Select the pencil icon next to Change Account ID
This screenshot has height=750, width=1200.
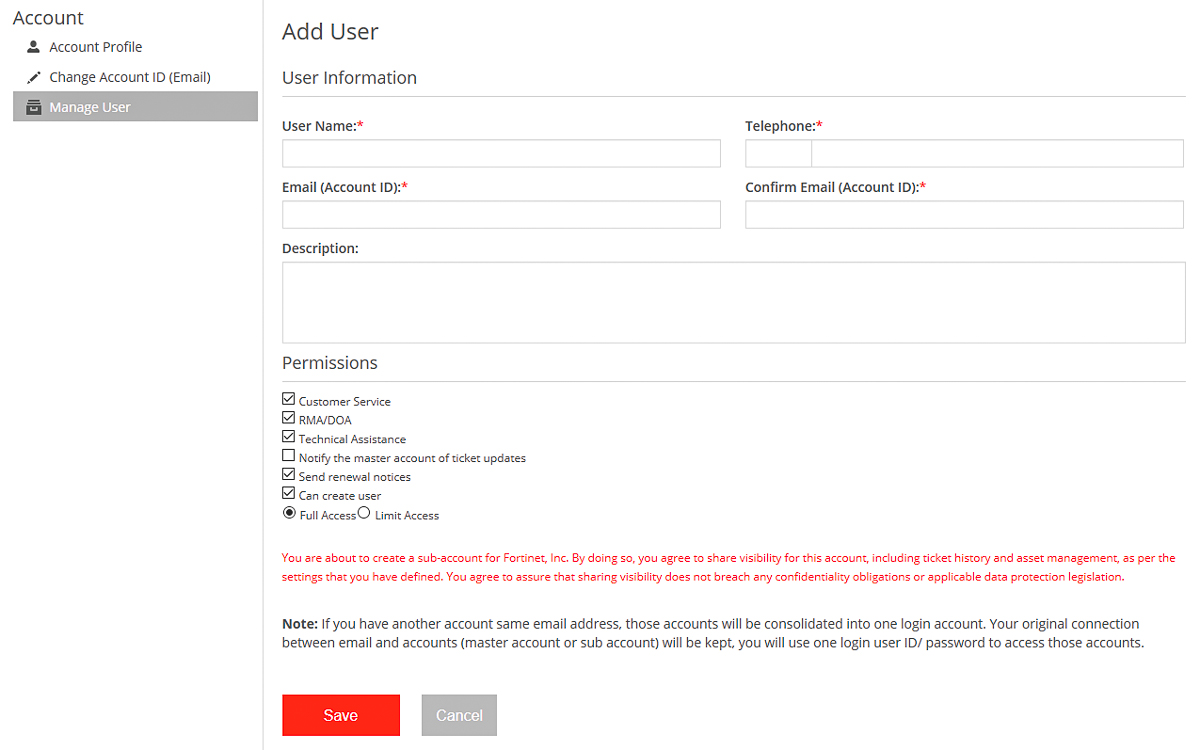click(34, 76)
